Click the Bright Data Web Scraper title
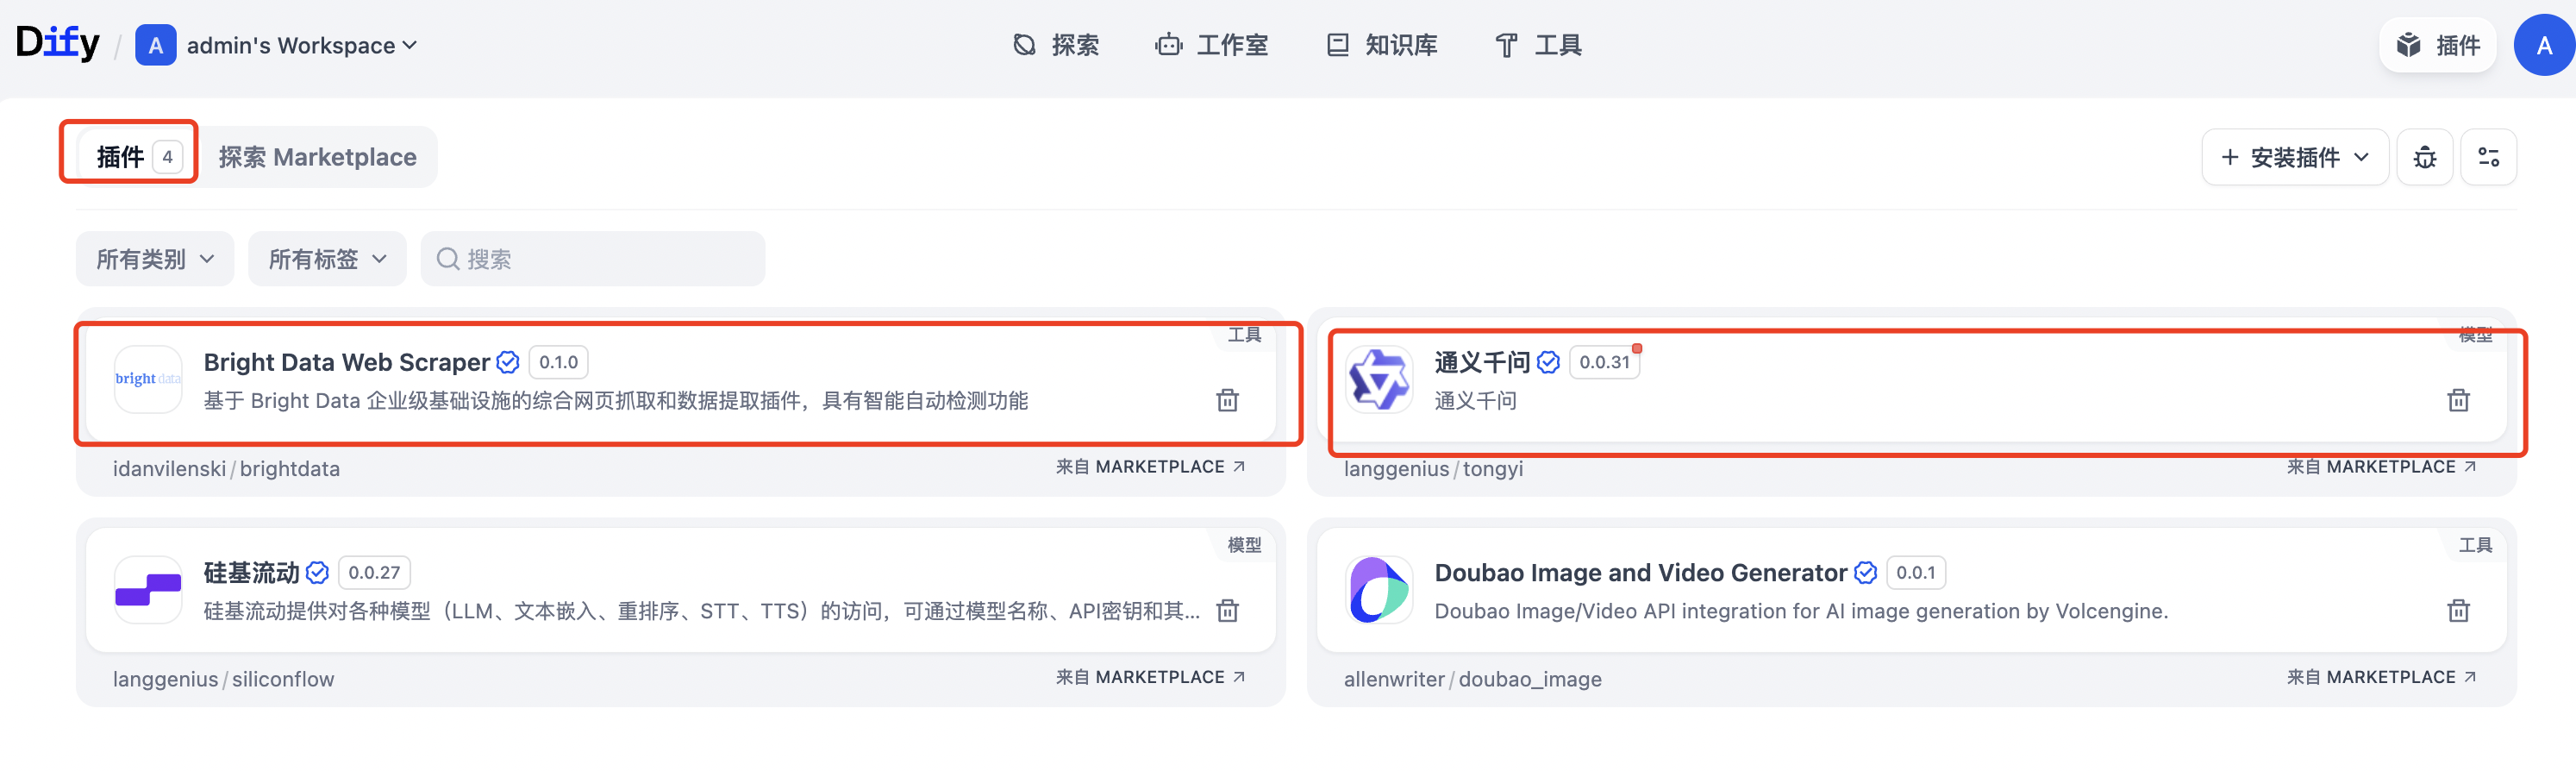Viewport: 2576px width, 771px height. coord(346,362)
